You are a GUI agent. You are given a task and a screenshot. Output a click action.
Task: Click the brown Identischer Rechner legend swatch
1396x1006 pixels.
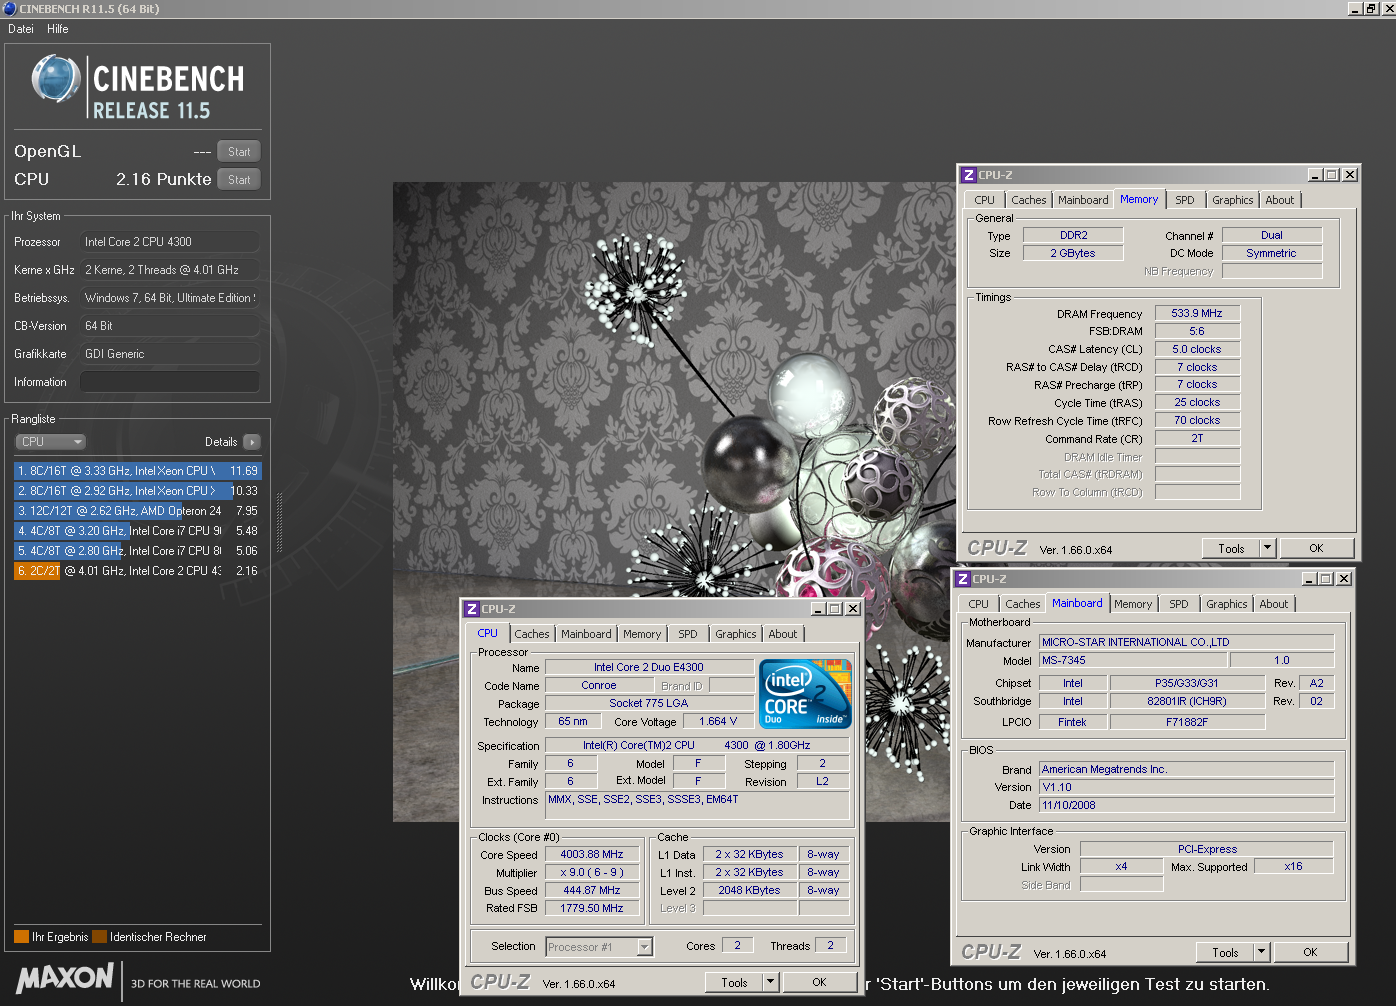point(99,937)
